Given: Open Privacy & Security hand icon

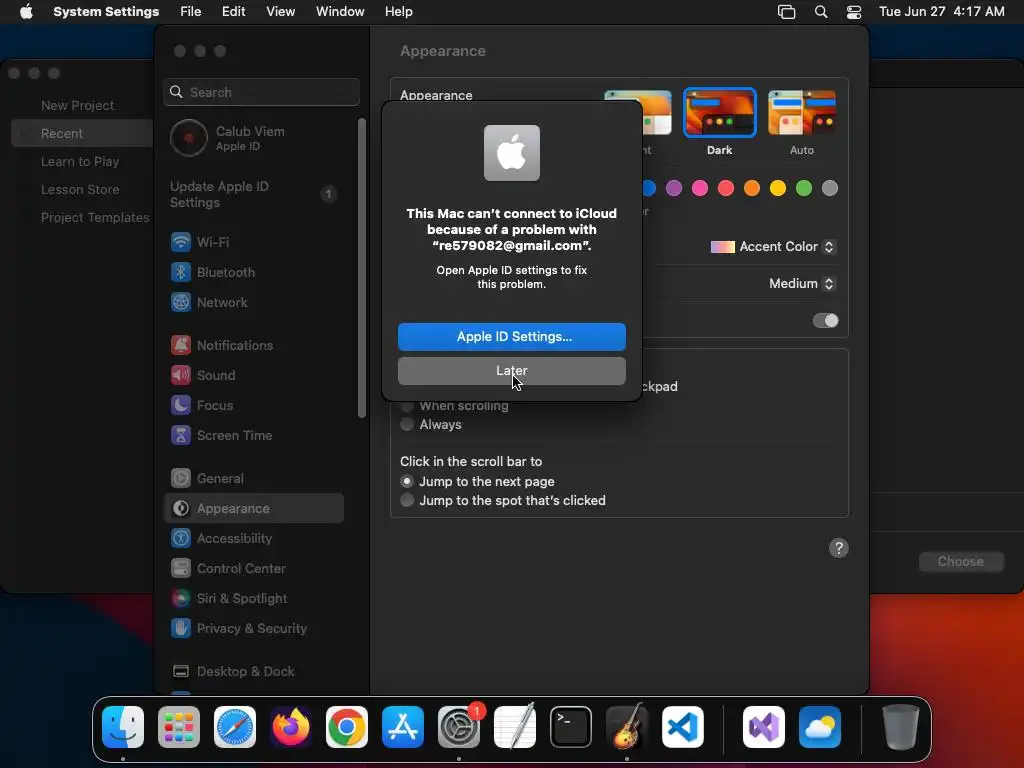Looking at the screenshot, I should [181, 628].
